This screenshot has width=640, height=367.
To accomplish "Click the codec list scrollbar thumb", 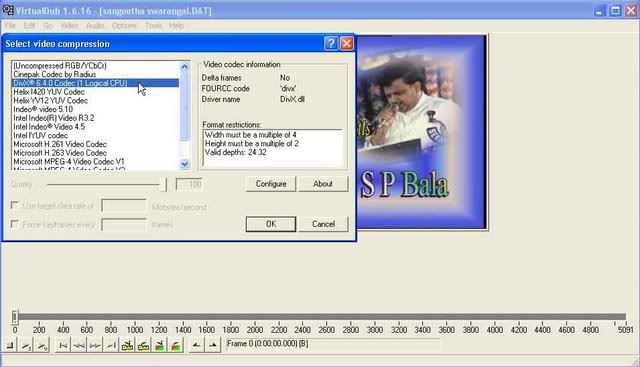I will 184,107.
